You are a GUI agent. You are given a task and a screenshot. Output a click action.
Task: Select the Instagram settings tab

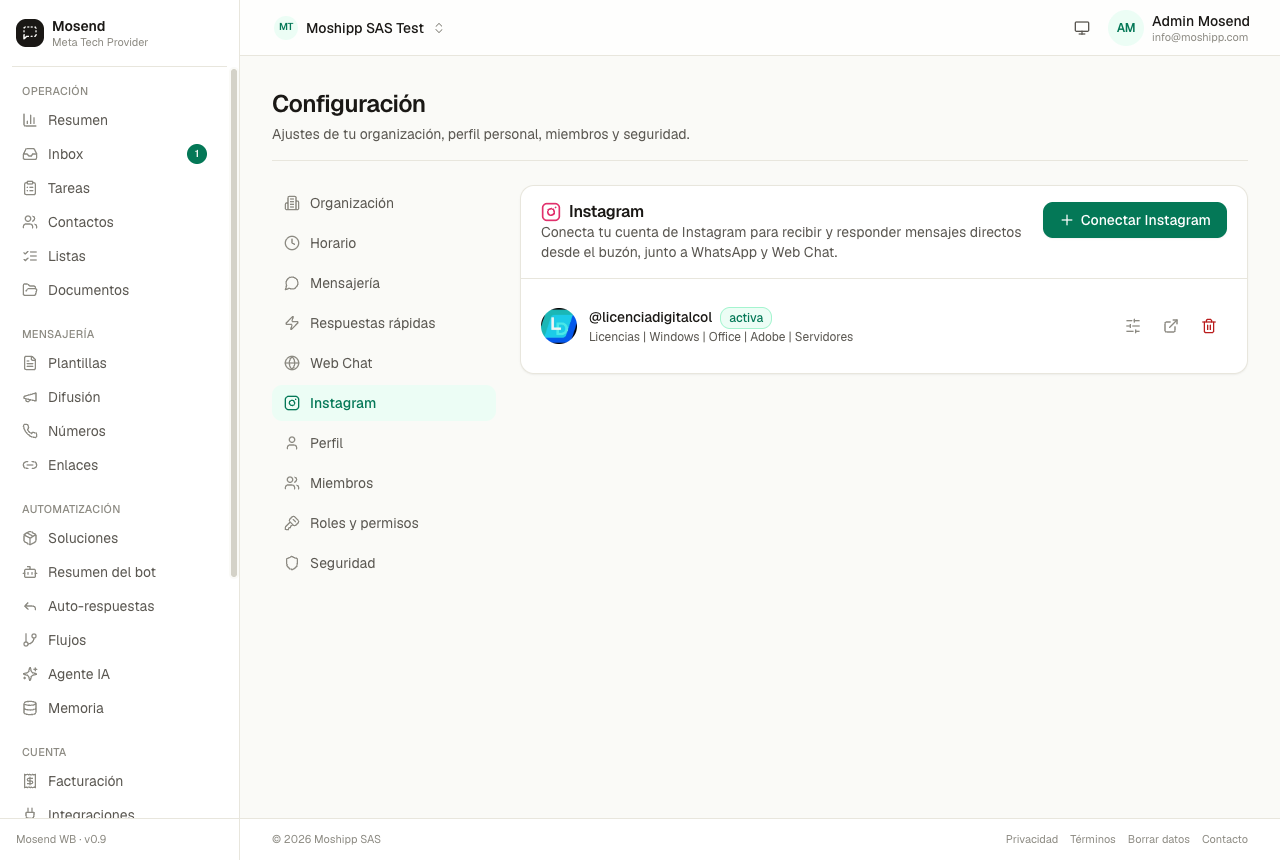[x=384, y=403]
